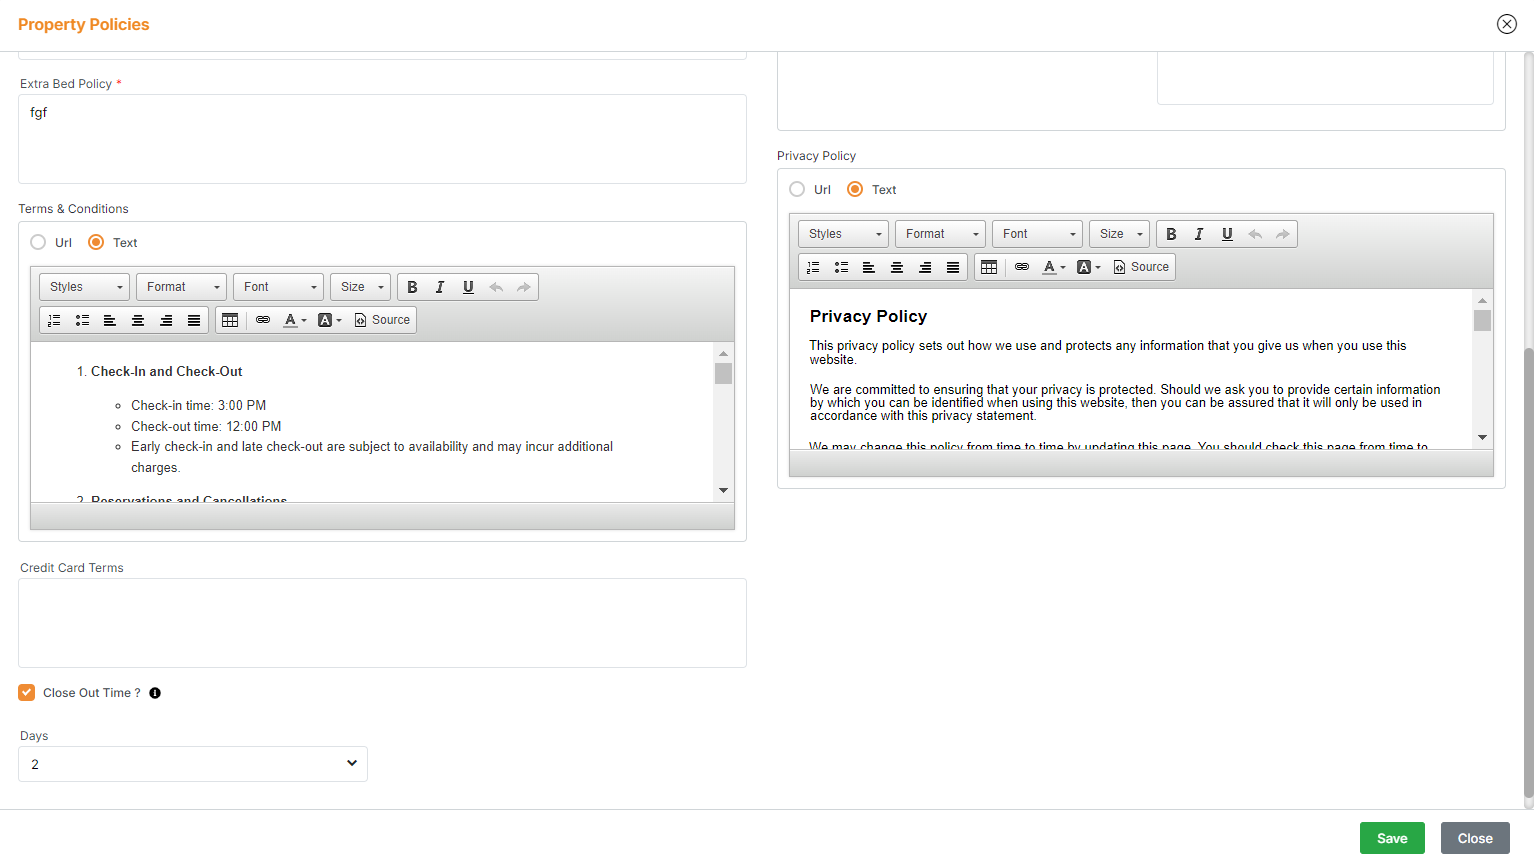The width and height of the screenshot is (1534, 861).
Task: Click the Close Out Time info icon
Action: pos(155,693)
